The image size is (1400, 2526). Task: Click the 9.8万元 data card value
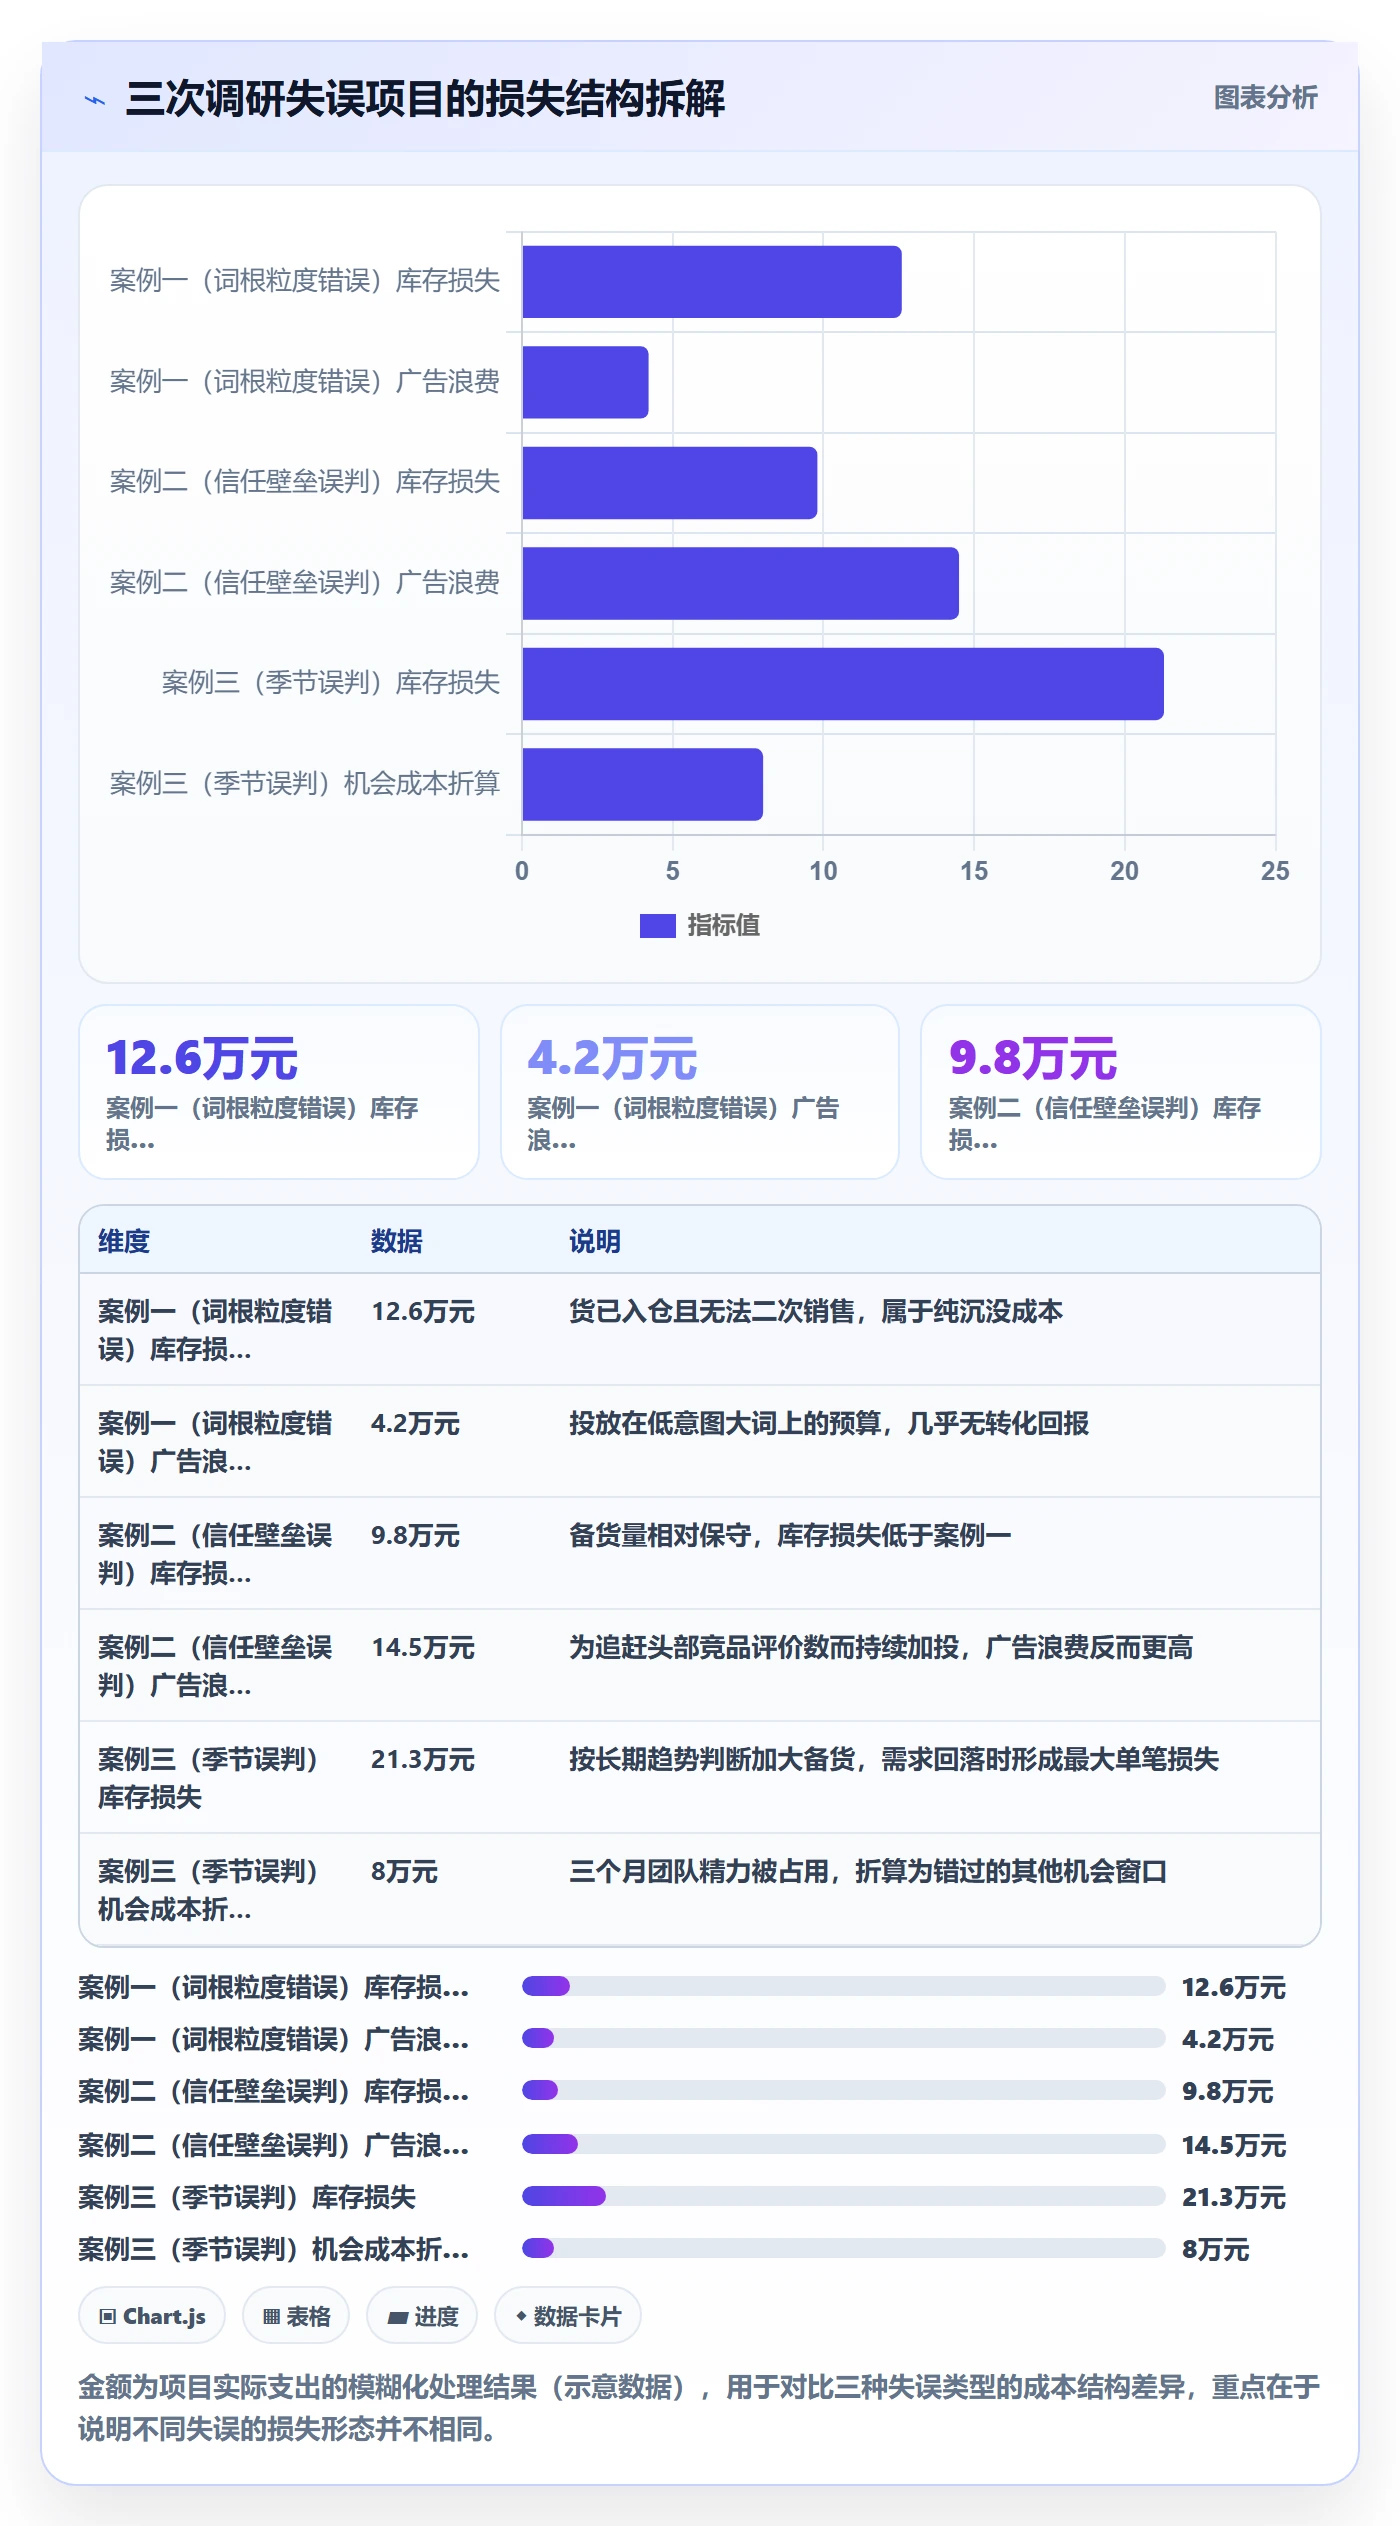pos(1033,1058)
